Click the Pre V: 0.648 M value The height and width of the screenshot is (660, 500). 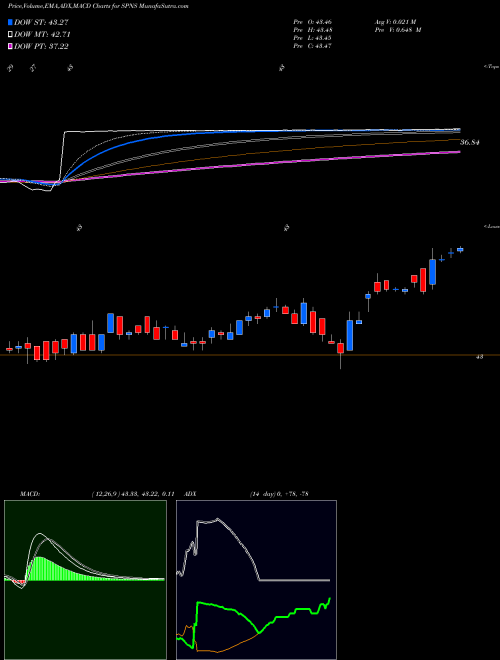pos(400,30)
